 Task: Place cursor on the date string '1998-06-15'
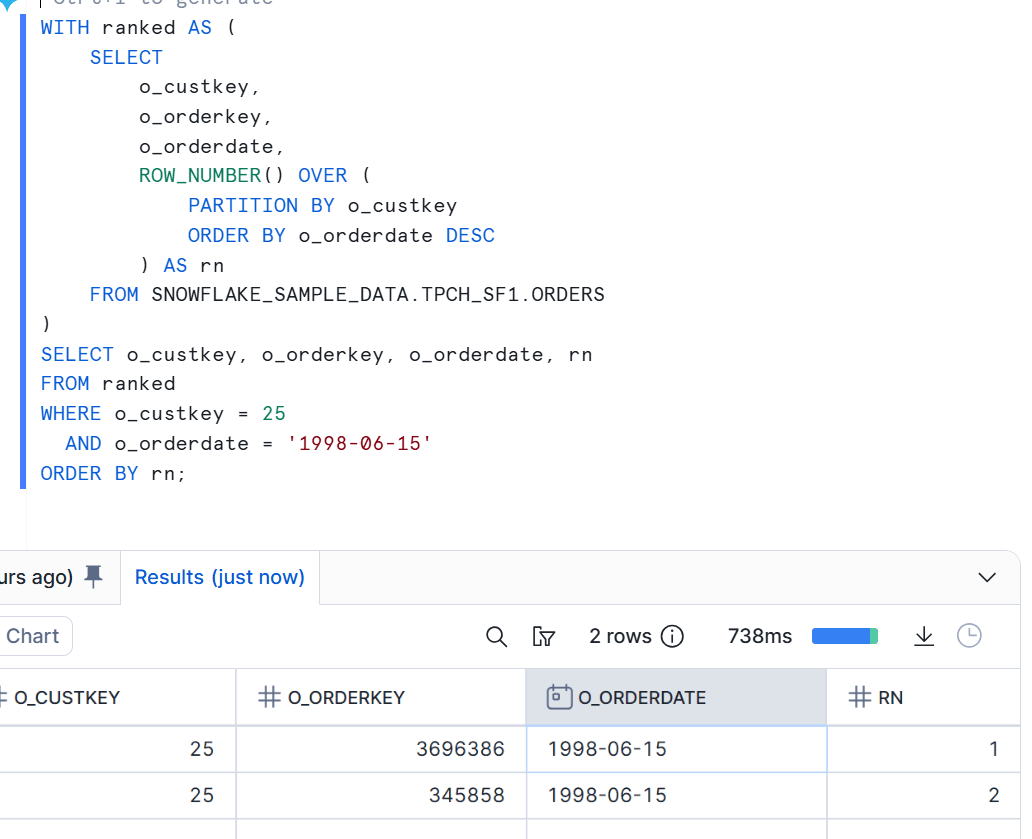tap(359, 443)
